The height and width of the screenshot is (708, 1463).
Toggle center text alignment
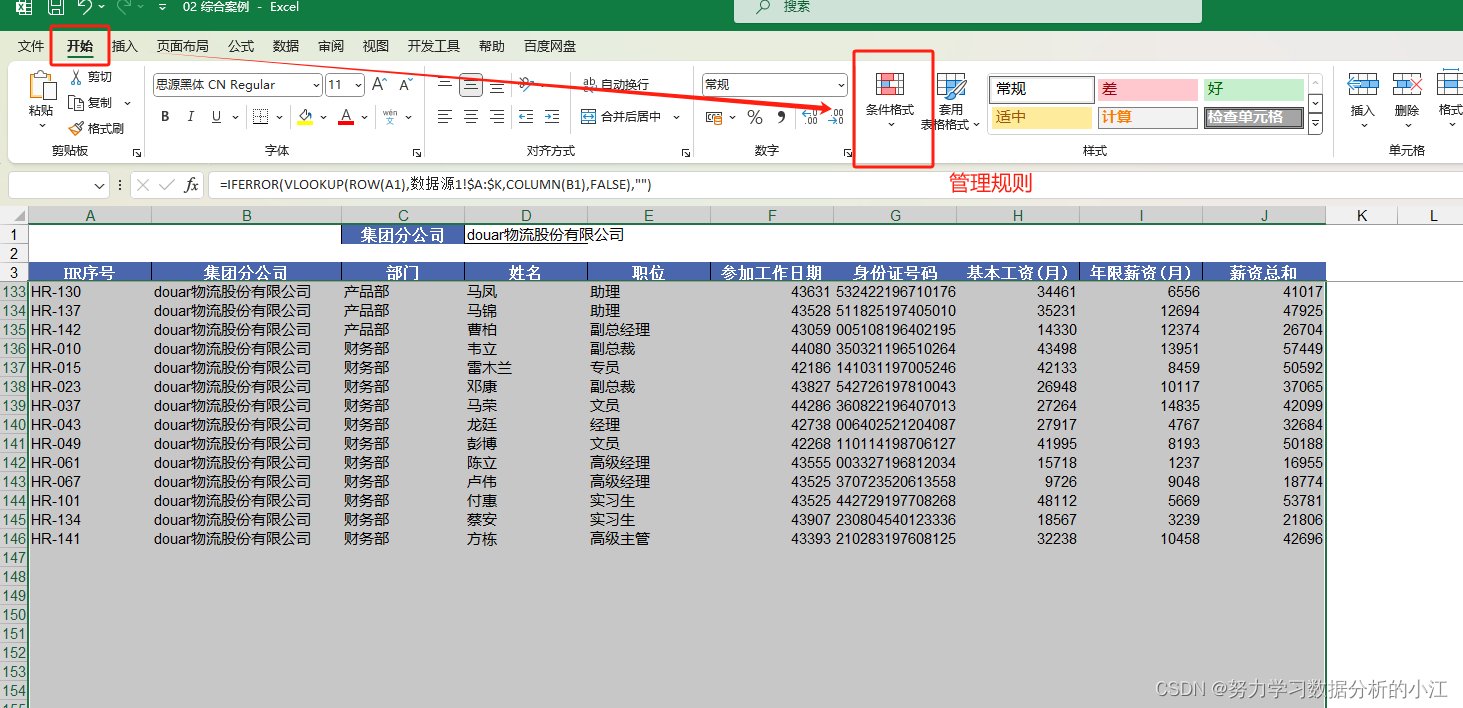coord(471,117)
